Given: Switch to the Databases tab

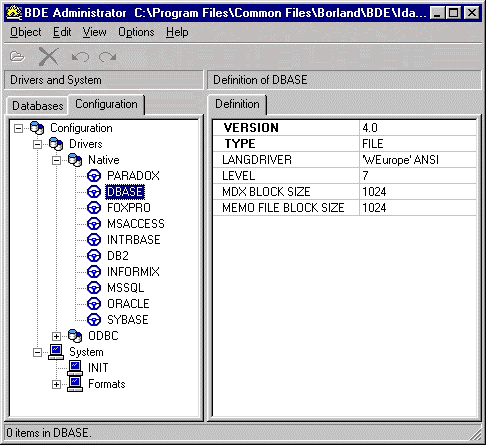Looking at the screenshot, I should coord(37,106).
